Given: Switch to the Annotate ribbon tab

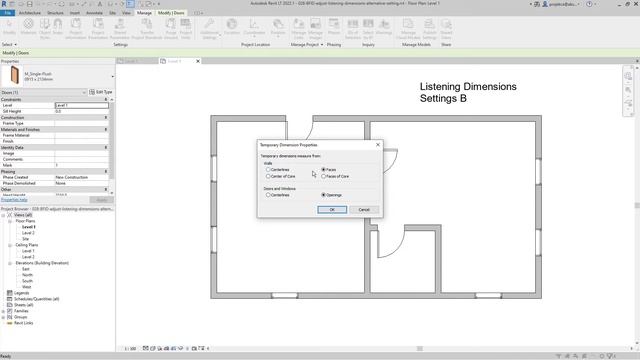Looking at the screenshot, I should pyautogui.click(x=94, y=13).
